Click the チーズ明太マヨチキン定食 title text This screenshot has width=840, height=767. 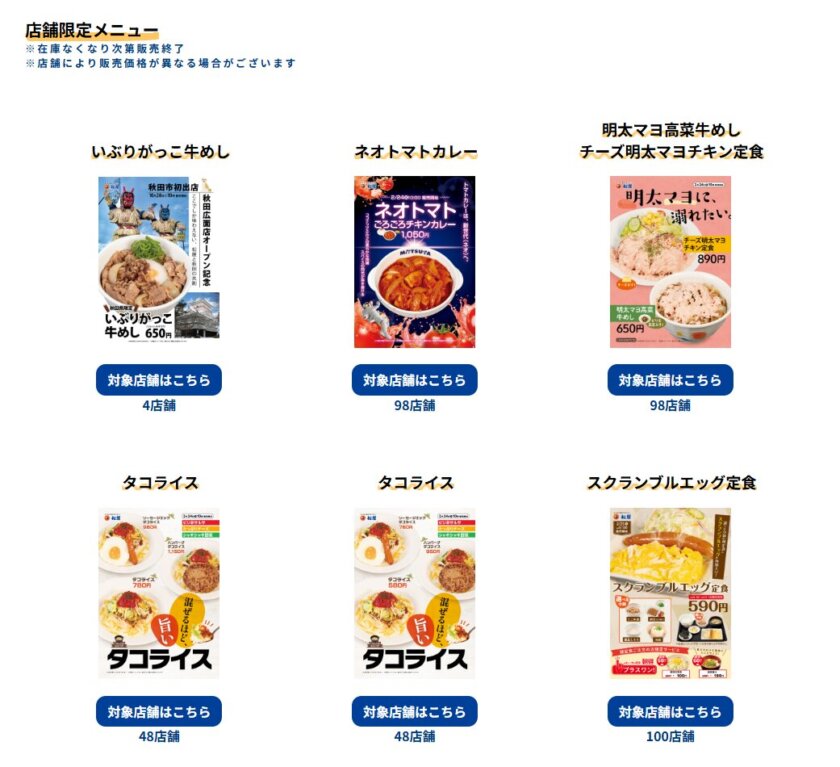(x=671, y=152)
